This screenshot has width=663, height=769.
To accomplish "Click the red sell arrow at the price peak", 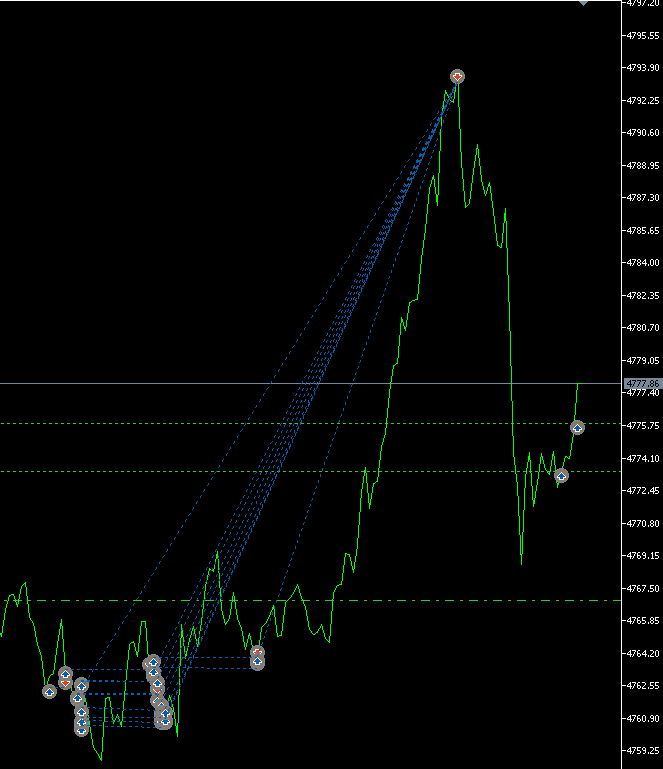I will (457, 77).
